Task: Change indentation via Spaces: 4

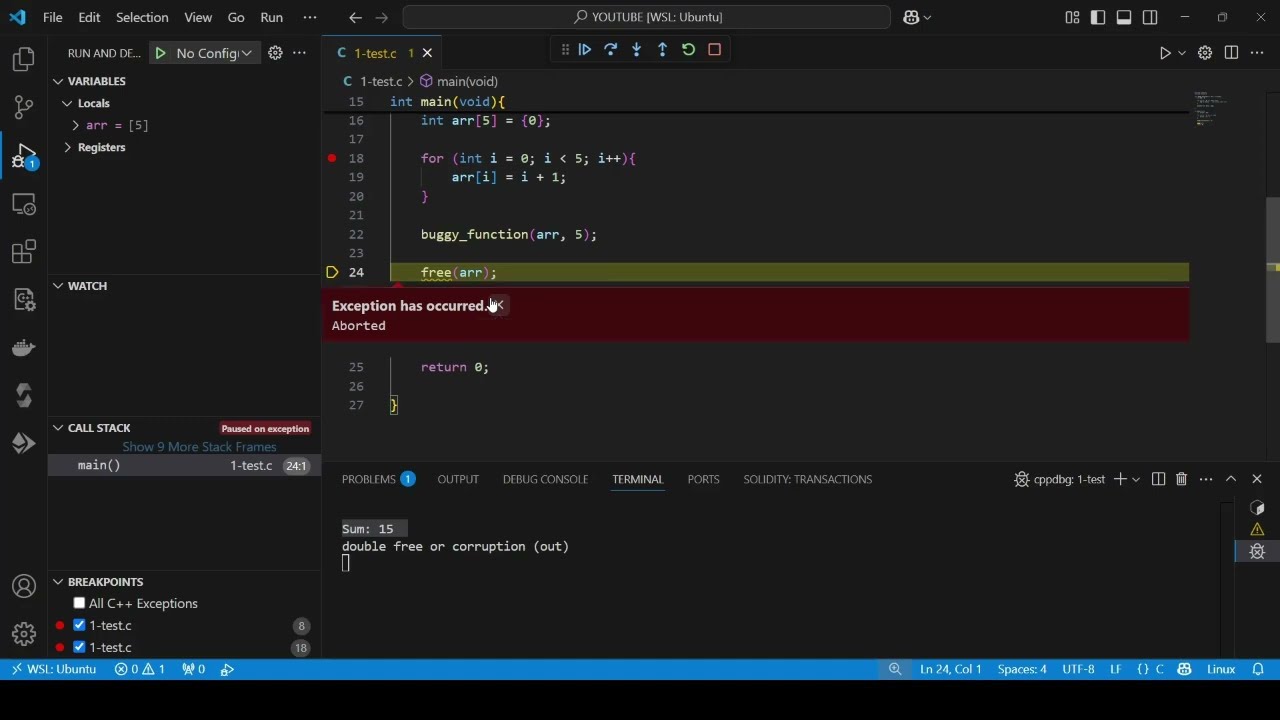Action: click(x=1022, y=669)
